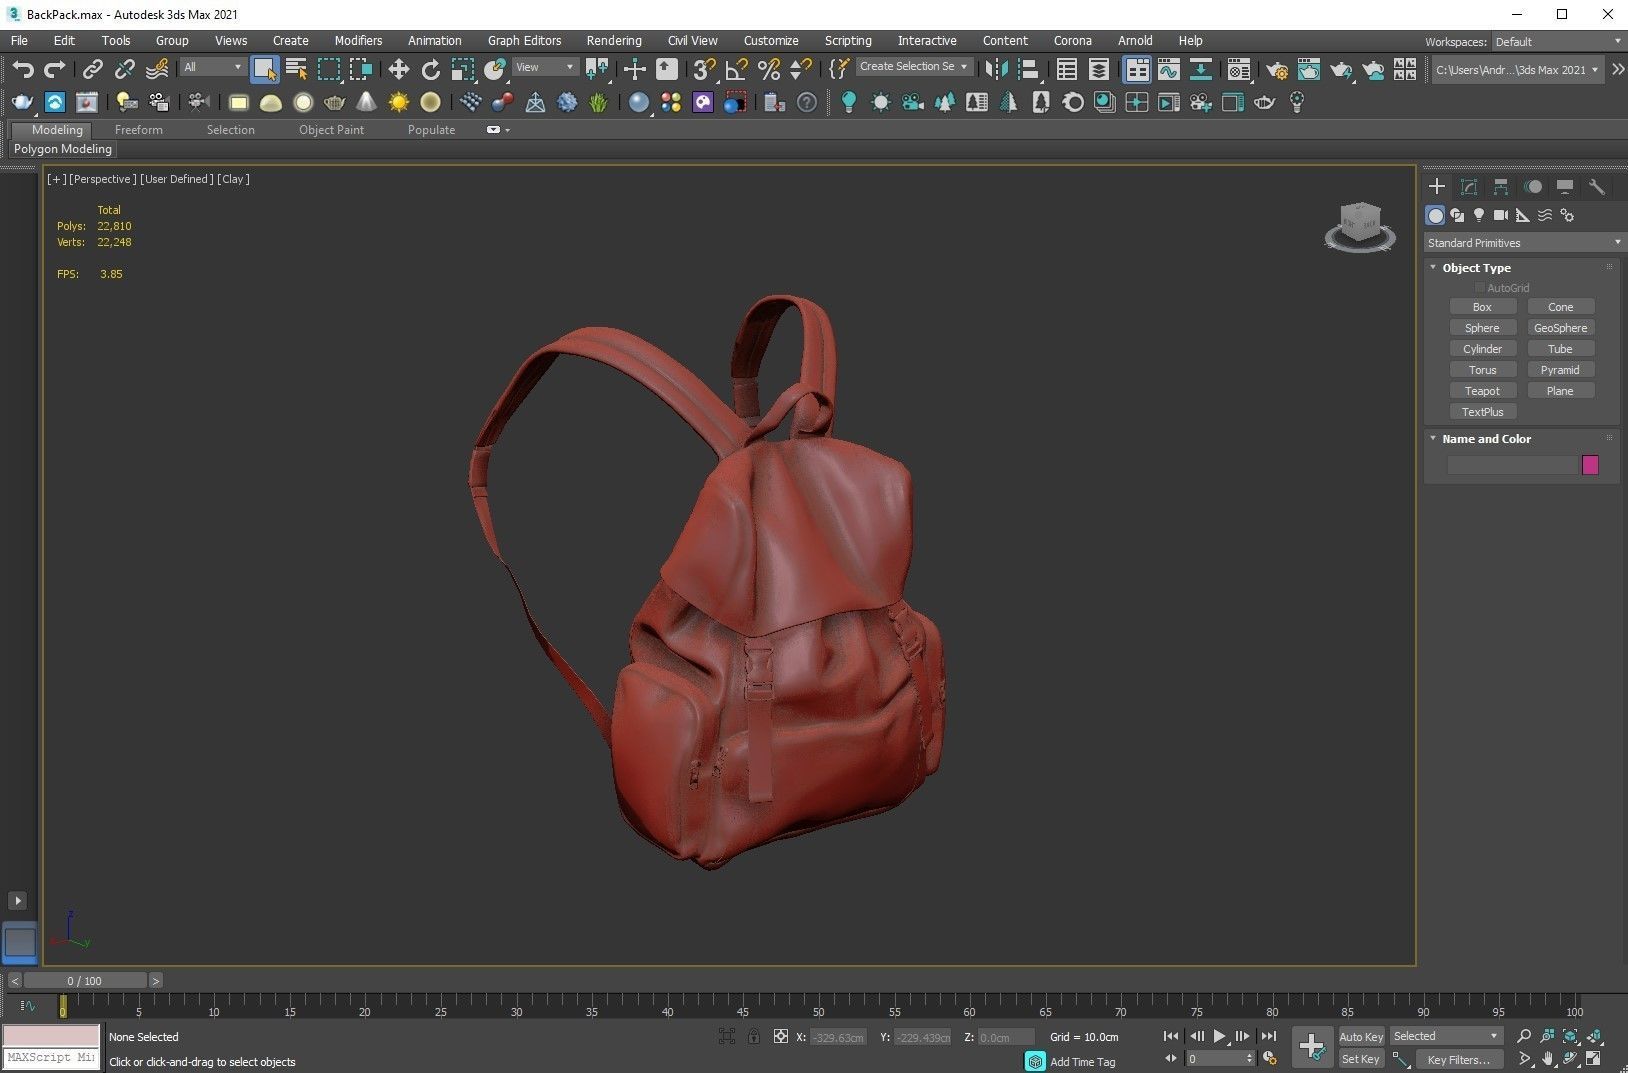This screenshot has width=1628, height=1073.
Task: Open the Utilities panel wrench icon
Action: pyautogui.click(x=1597, y=187)
